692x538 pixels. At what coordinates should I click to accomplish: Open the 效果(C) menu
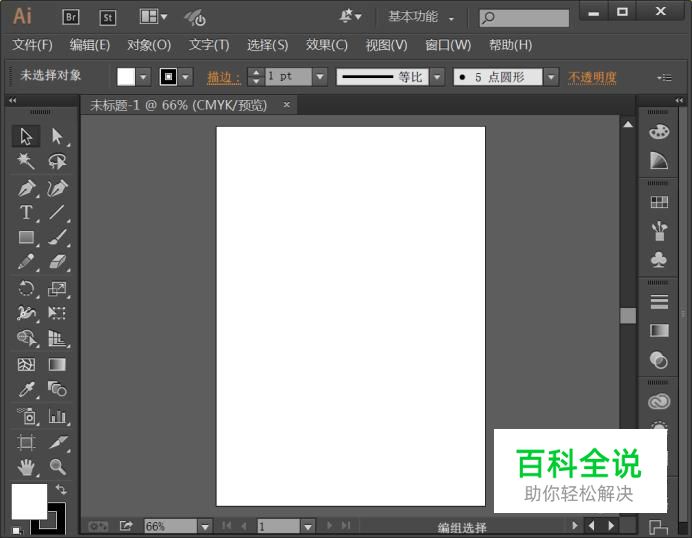click(x=326, y=45)
